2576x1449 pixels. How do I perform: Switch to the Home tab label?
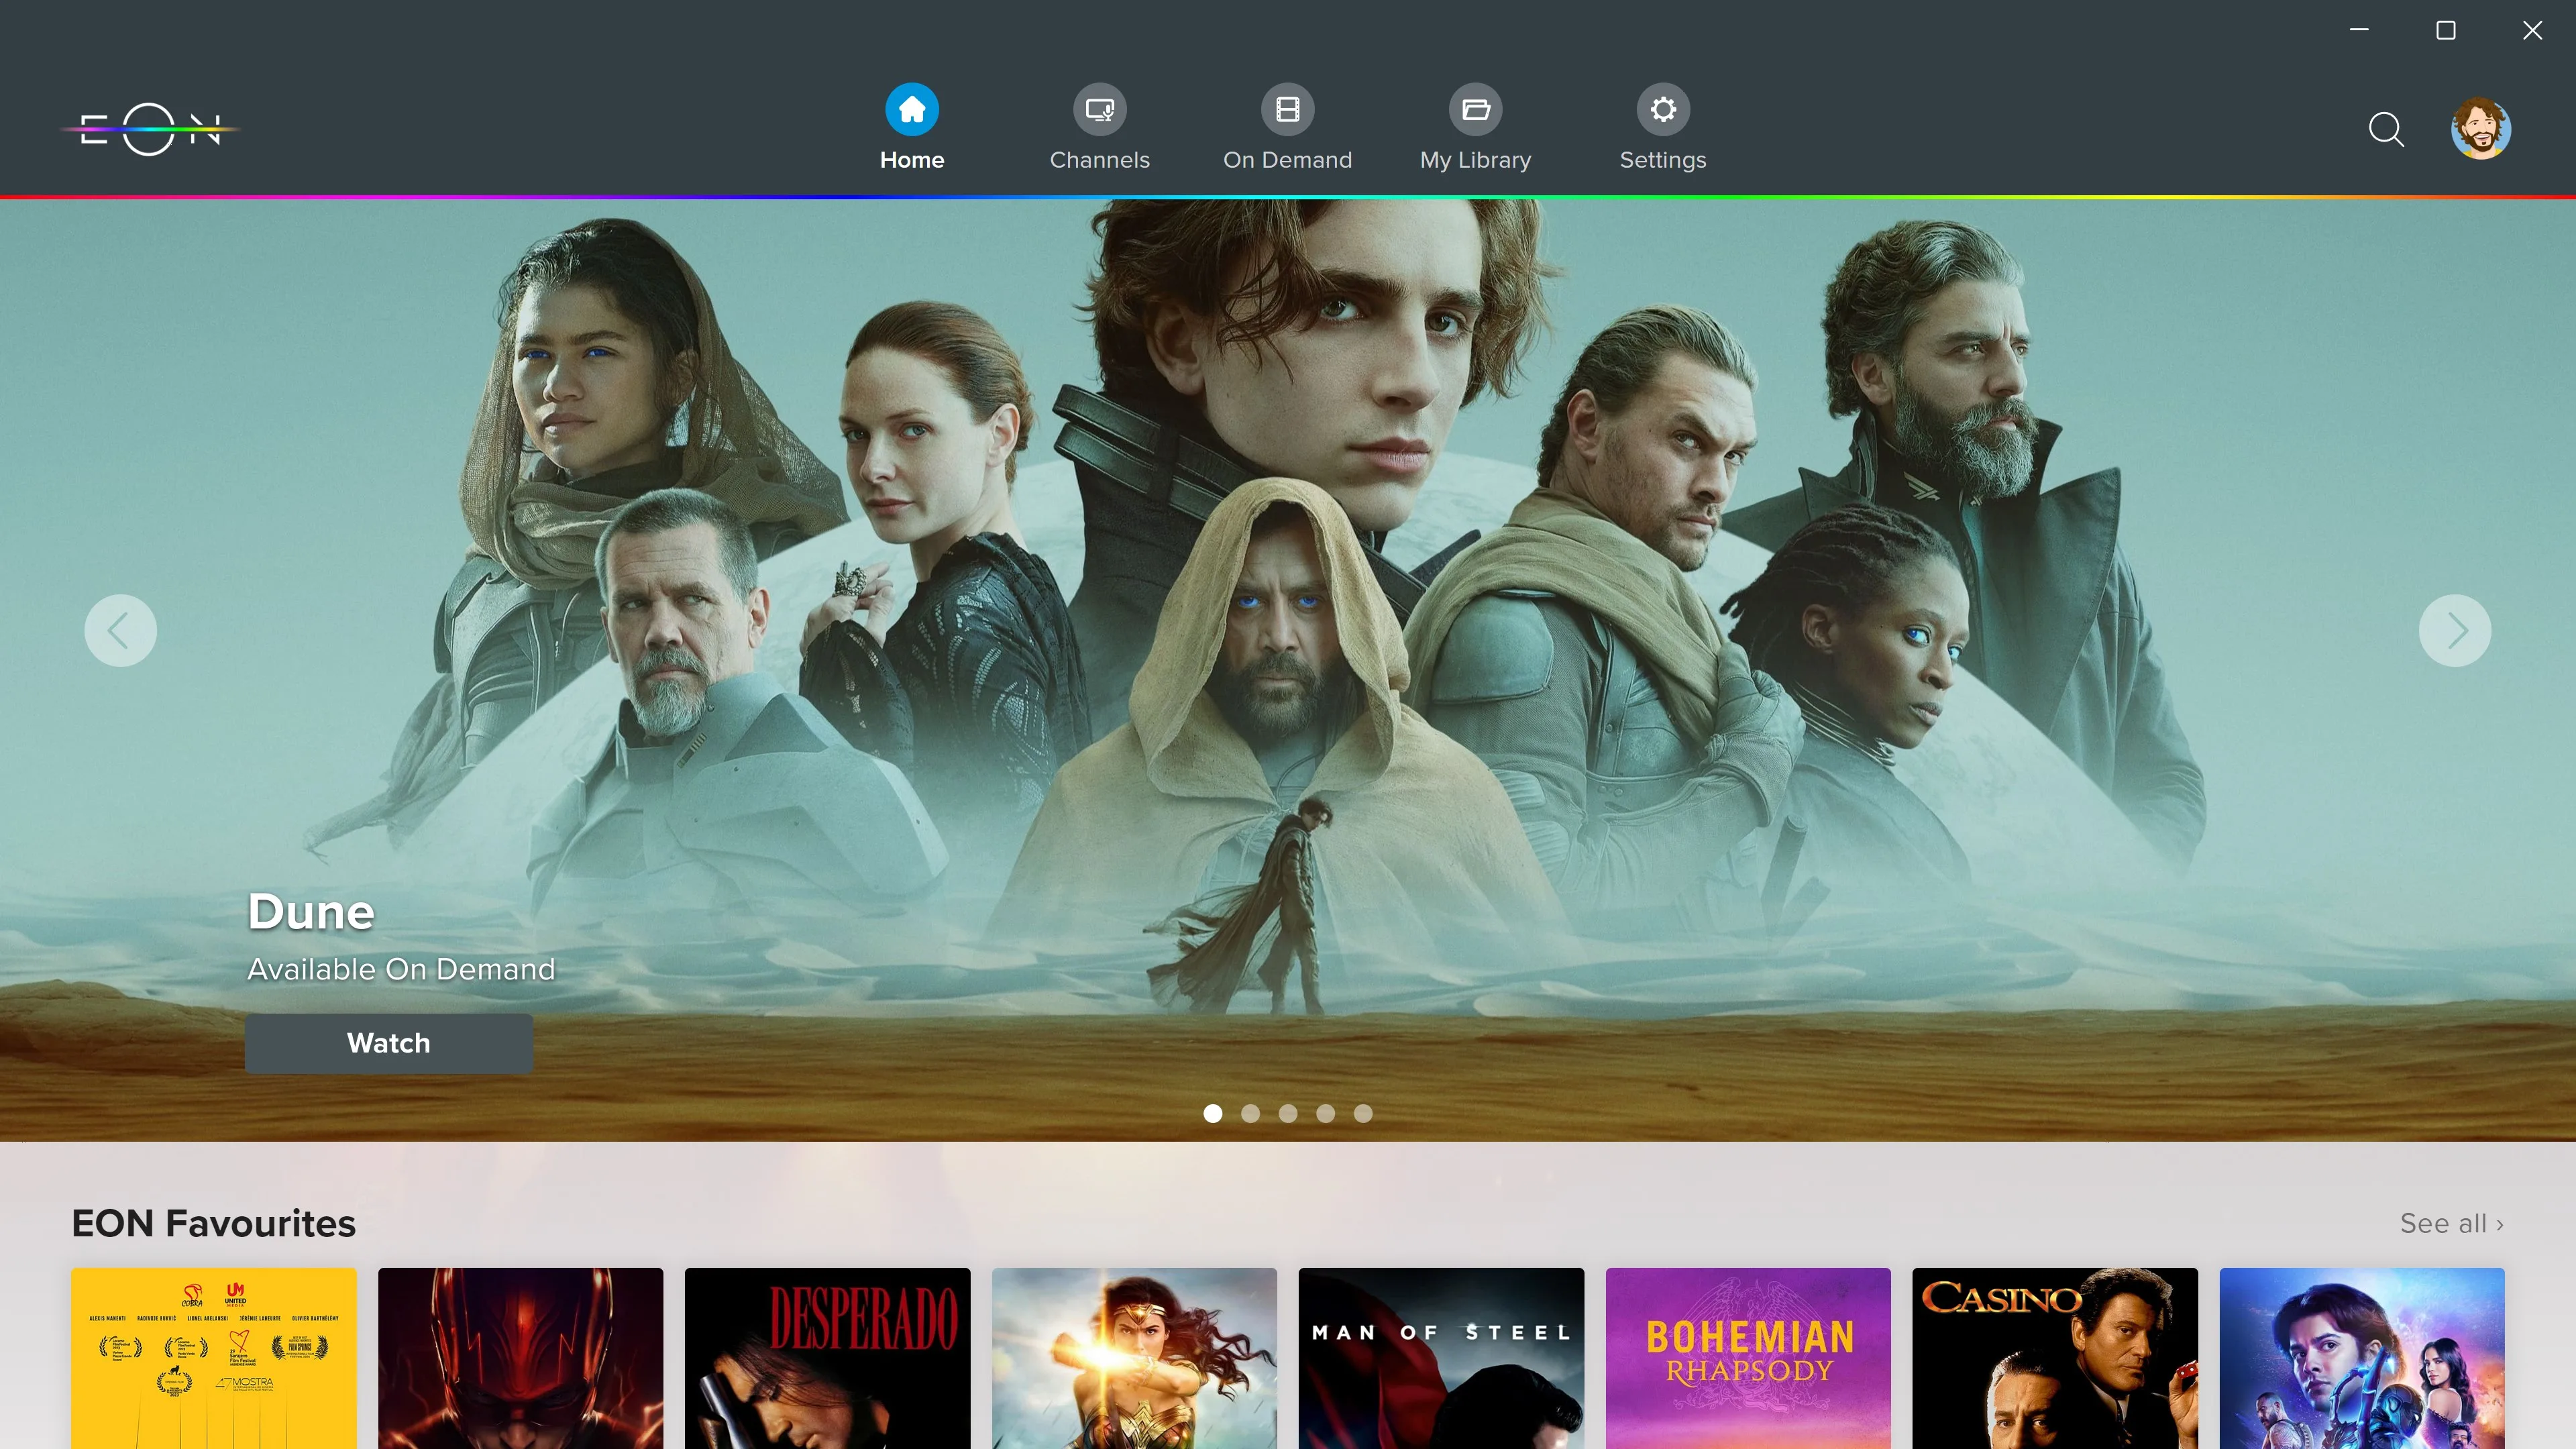tap(912, 160)
